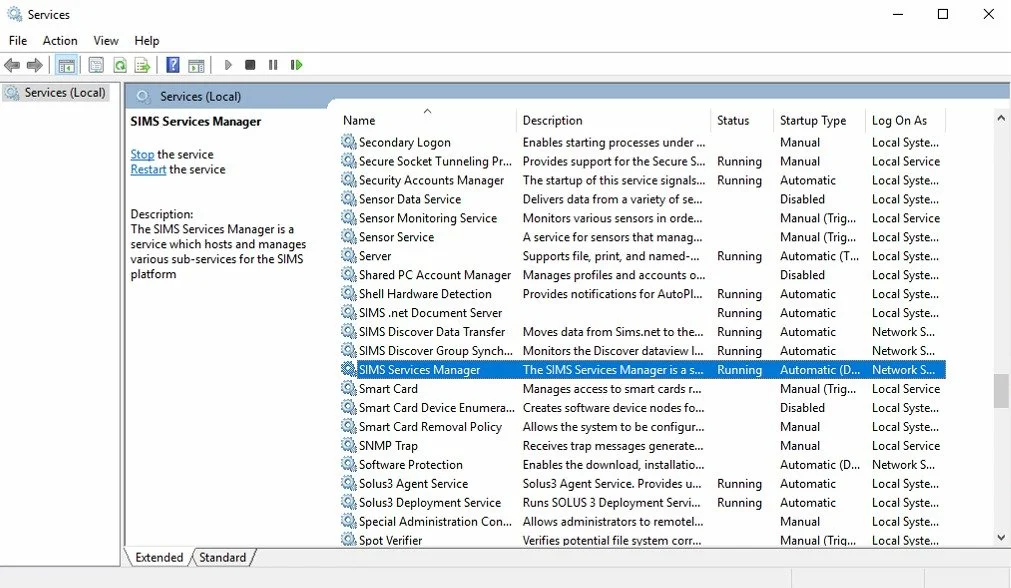Select Sensor Monitoring Service row
The width and height of the screenshot is (1011, 588).
point(643,218)
